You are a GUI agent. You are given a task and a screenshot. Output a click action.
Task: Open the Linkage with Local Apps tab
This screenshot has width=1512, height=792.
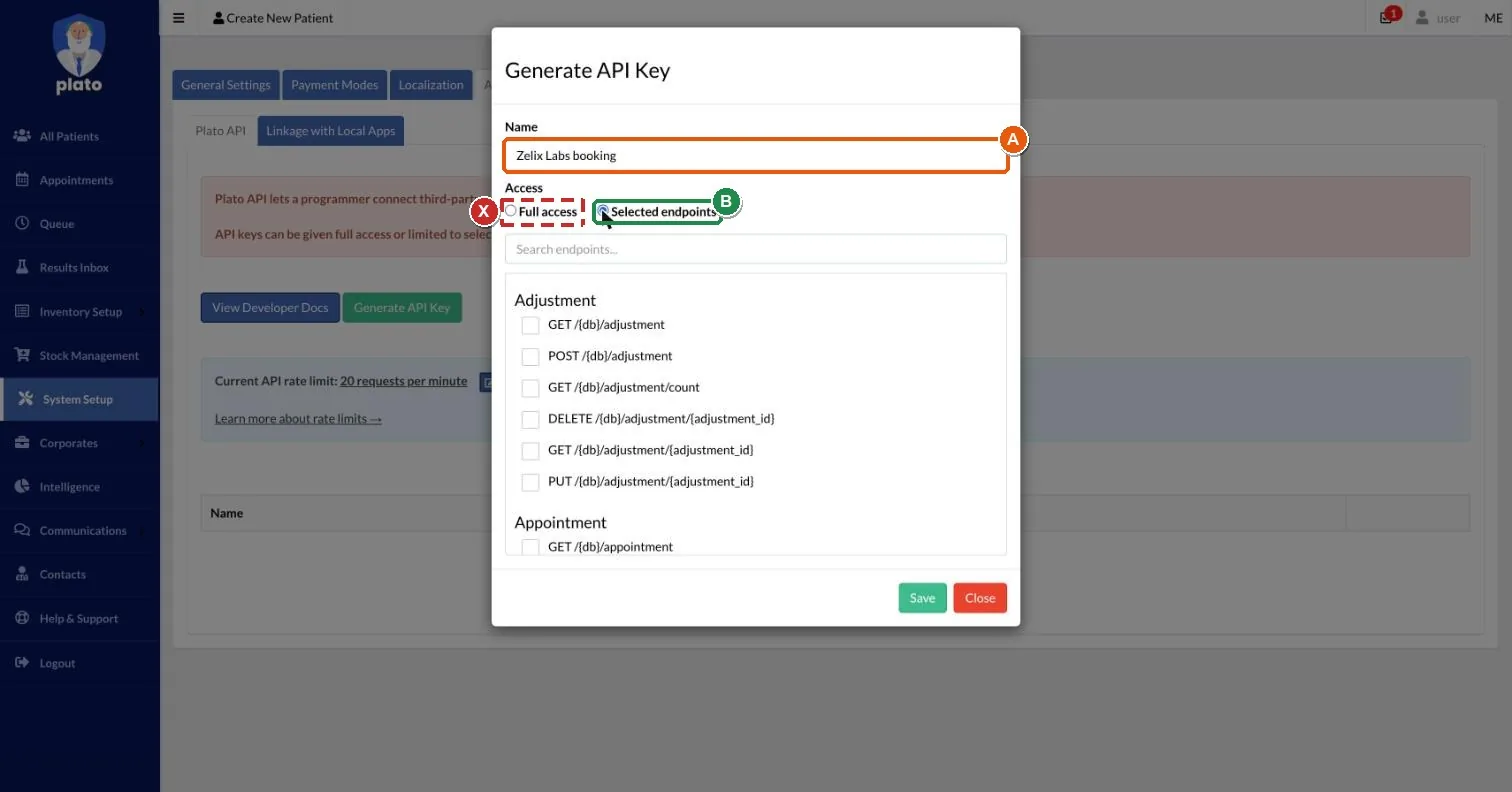coord(331,131)
